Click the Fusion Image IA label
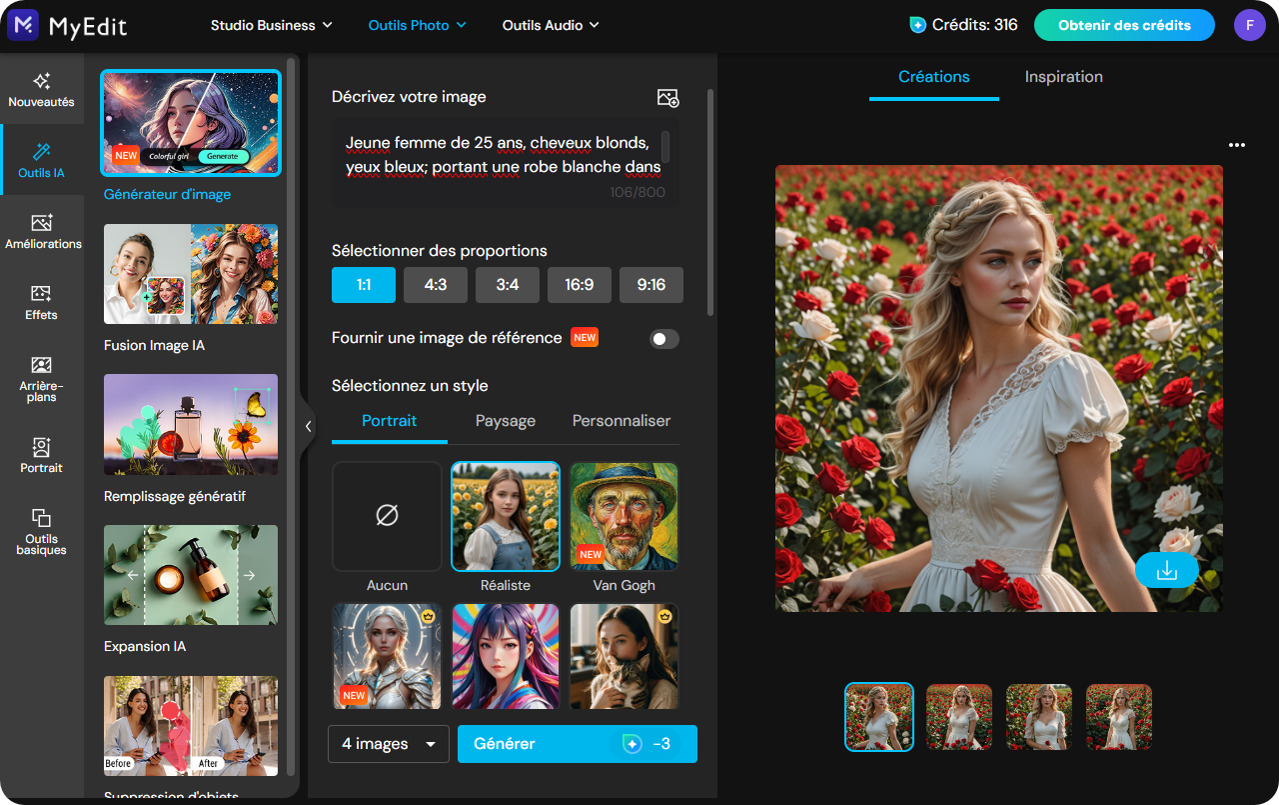 point(154,346)
